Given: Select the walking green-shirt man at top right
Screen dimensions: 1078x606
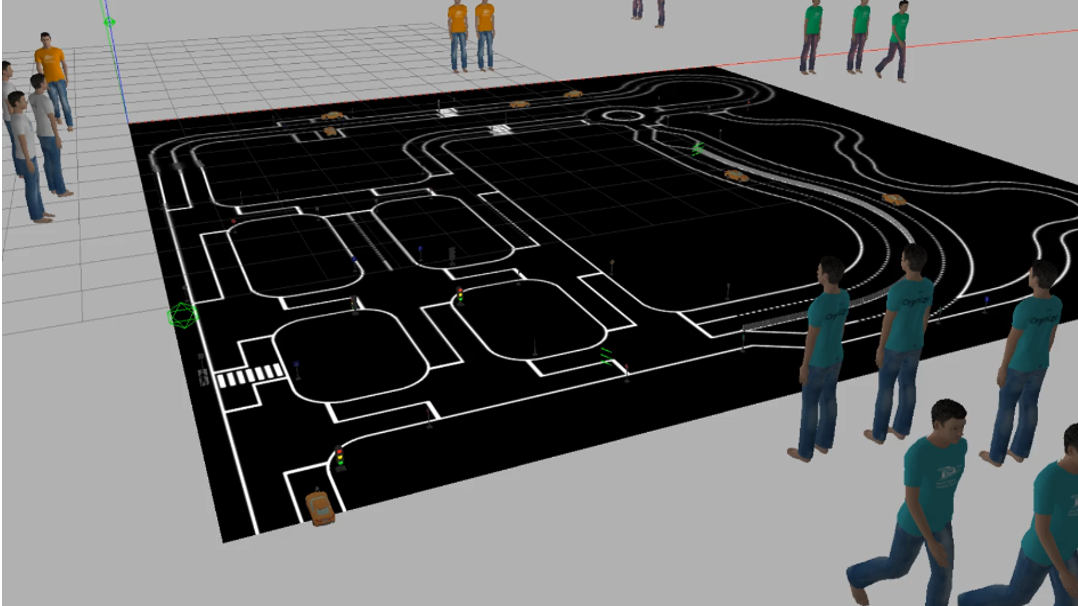Looking at the screenshot, I should pyautogui.click(x=894, y=41).
